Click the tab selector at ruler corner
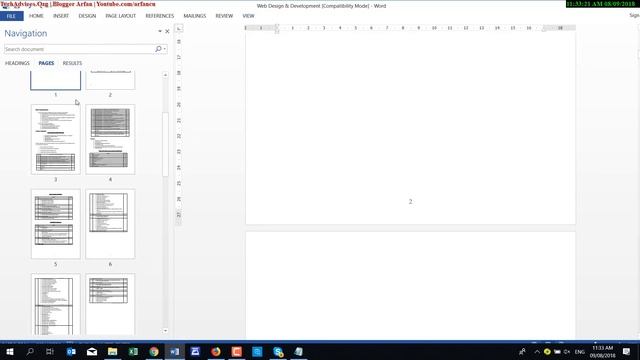 click(x=179, y=28)
